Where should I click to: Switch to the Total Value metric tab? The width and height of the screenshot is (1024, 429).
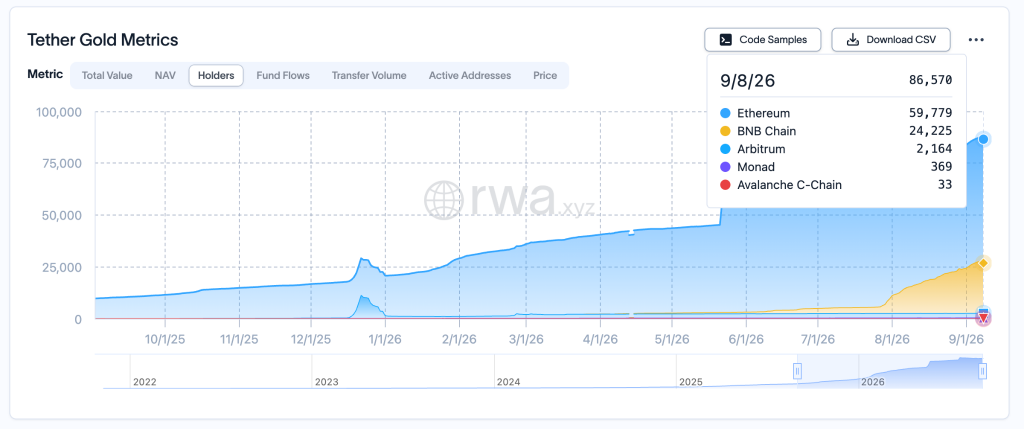107,76
